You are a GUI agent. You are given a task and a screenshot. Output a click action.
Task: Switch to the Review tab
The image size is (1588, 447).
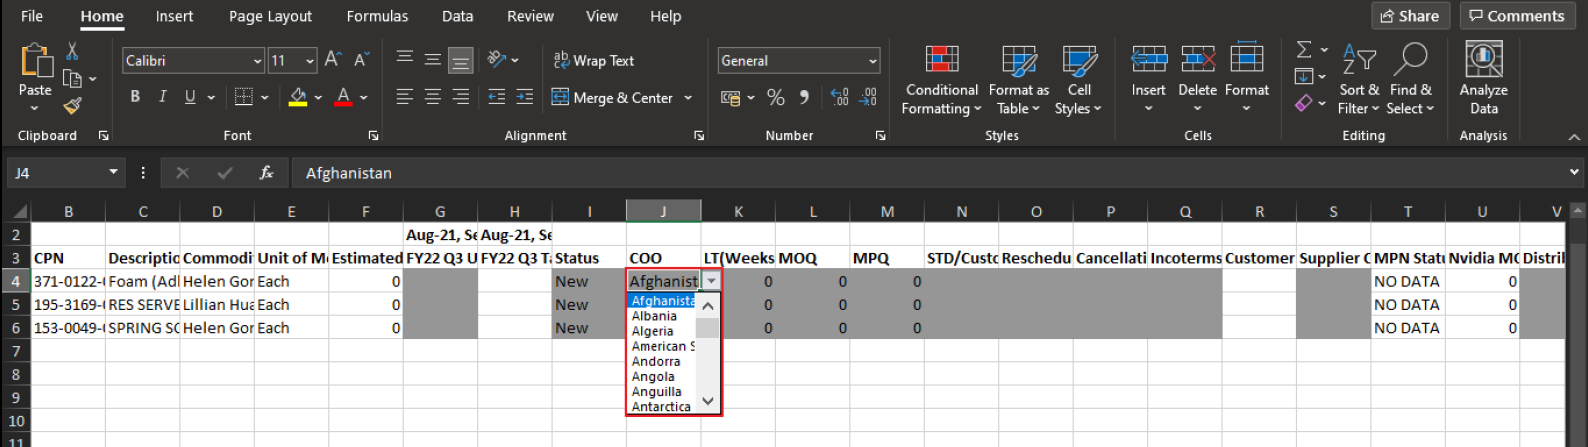click(x=530, y=16)
